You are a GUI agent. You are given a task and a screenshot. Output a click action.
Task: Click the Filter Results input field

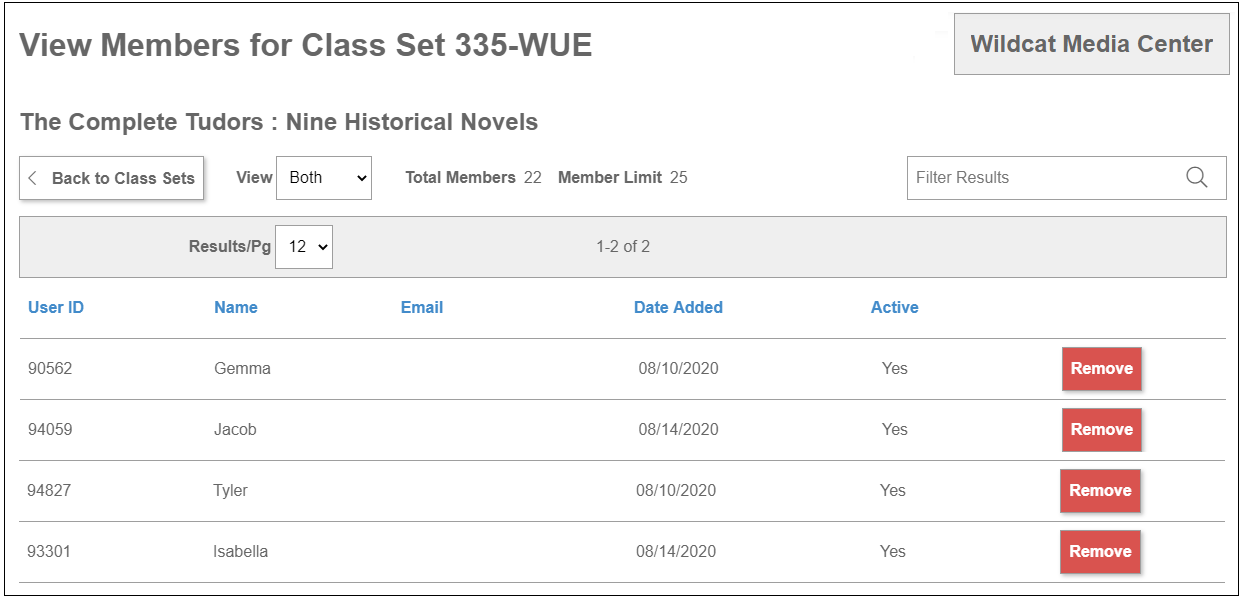[x=1066, y=177]
